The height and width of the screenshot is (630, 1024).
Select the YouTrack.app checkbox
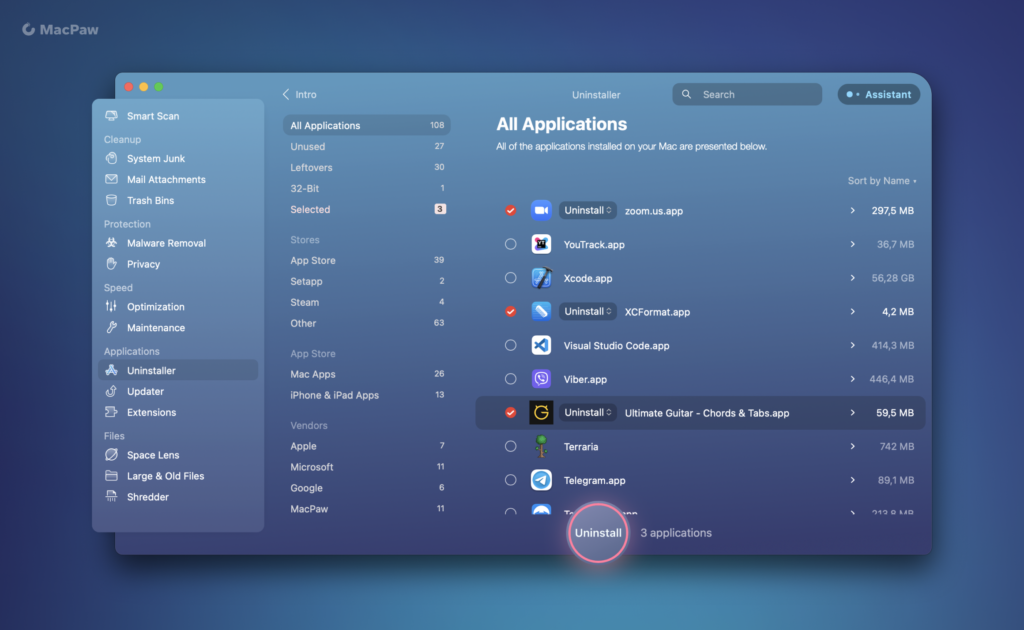[x=511, y=244]
